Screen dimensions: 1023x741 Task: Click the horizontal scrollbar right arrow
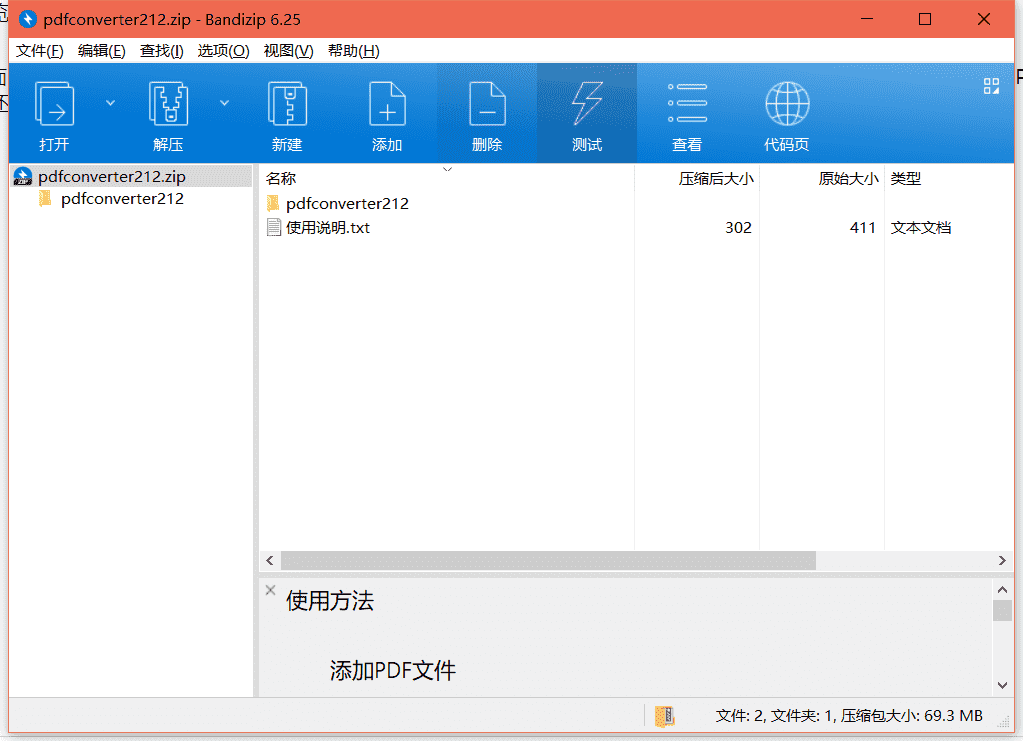1002,560
